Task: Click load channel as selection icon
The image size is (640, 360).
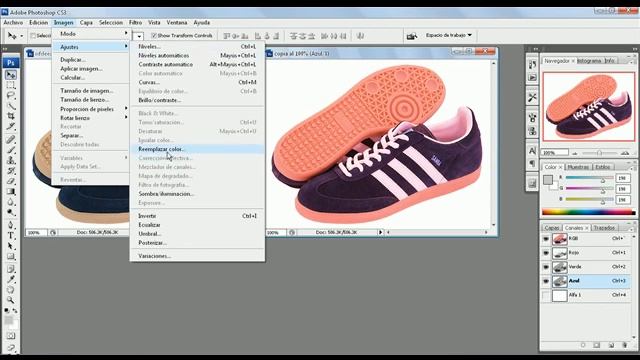Action: (583, 345)
